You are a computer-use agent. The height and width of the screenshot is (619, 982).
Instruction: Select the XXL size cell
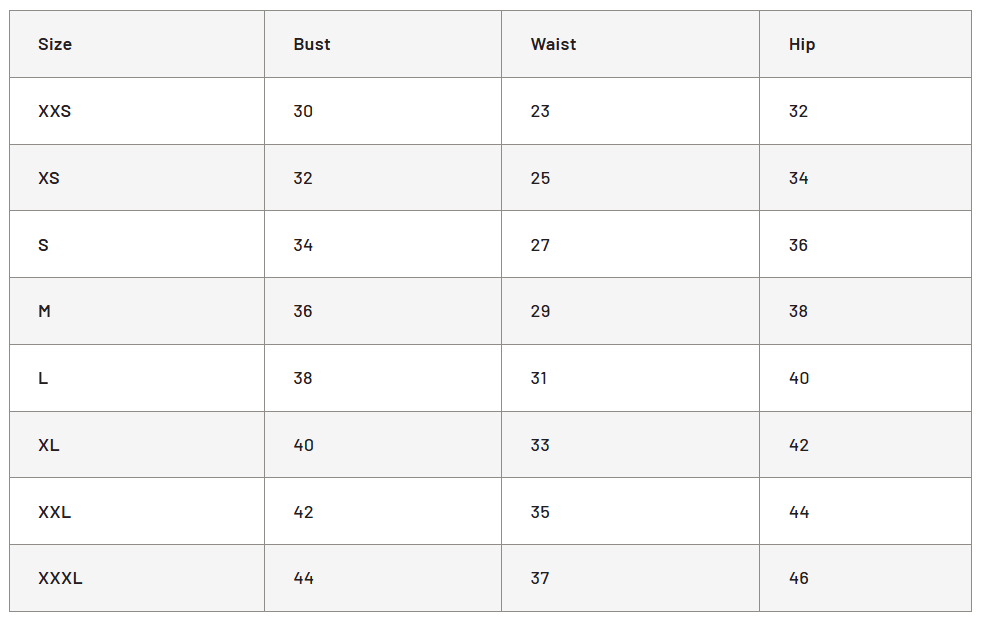tap(137, 511)
